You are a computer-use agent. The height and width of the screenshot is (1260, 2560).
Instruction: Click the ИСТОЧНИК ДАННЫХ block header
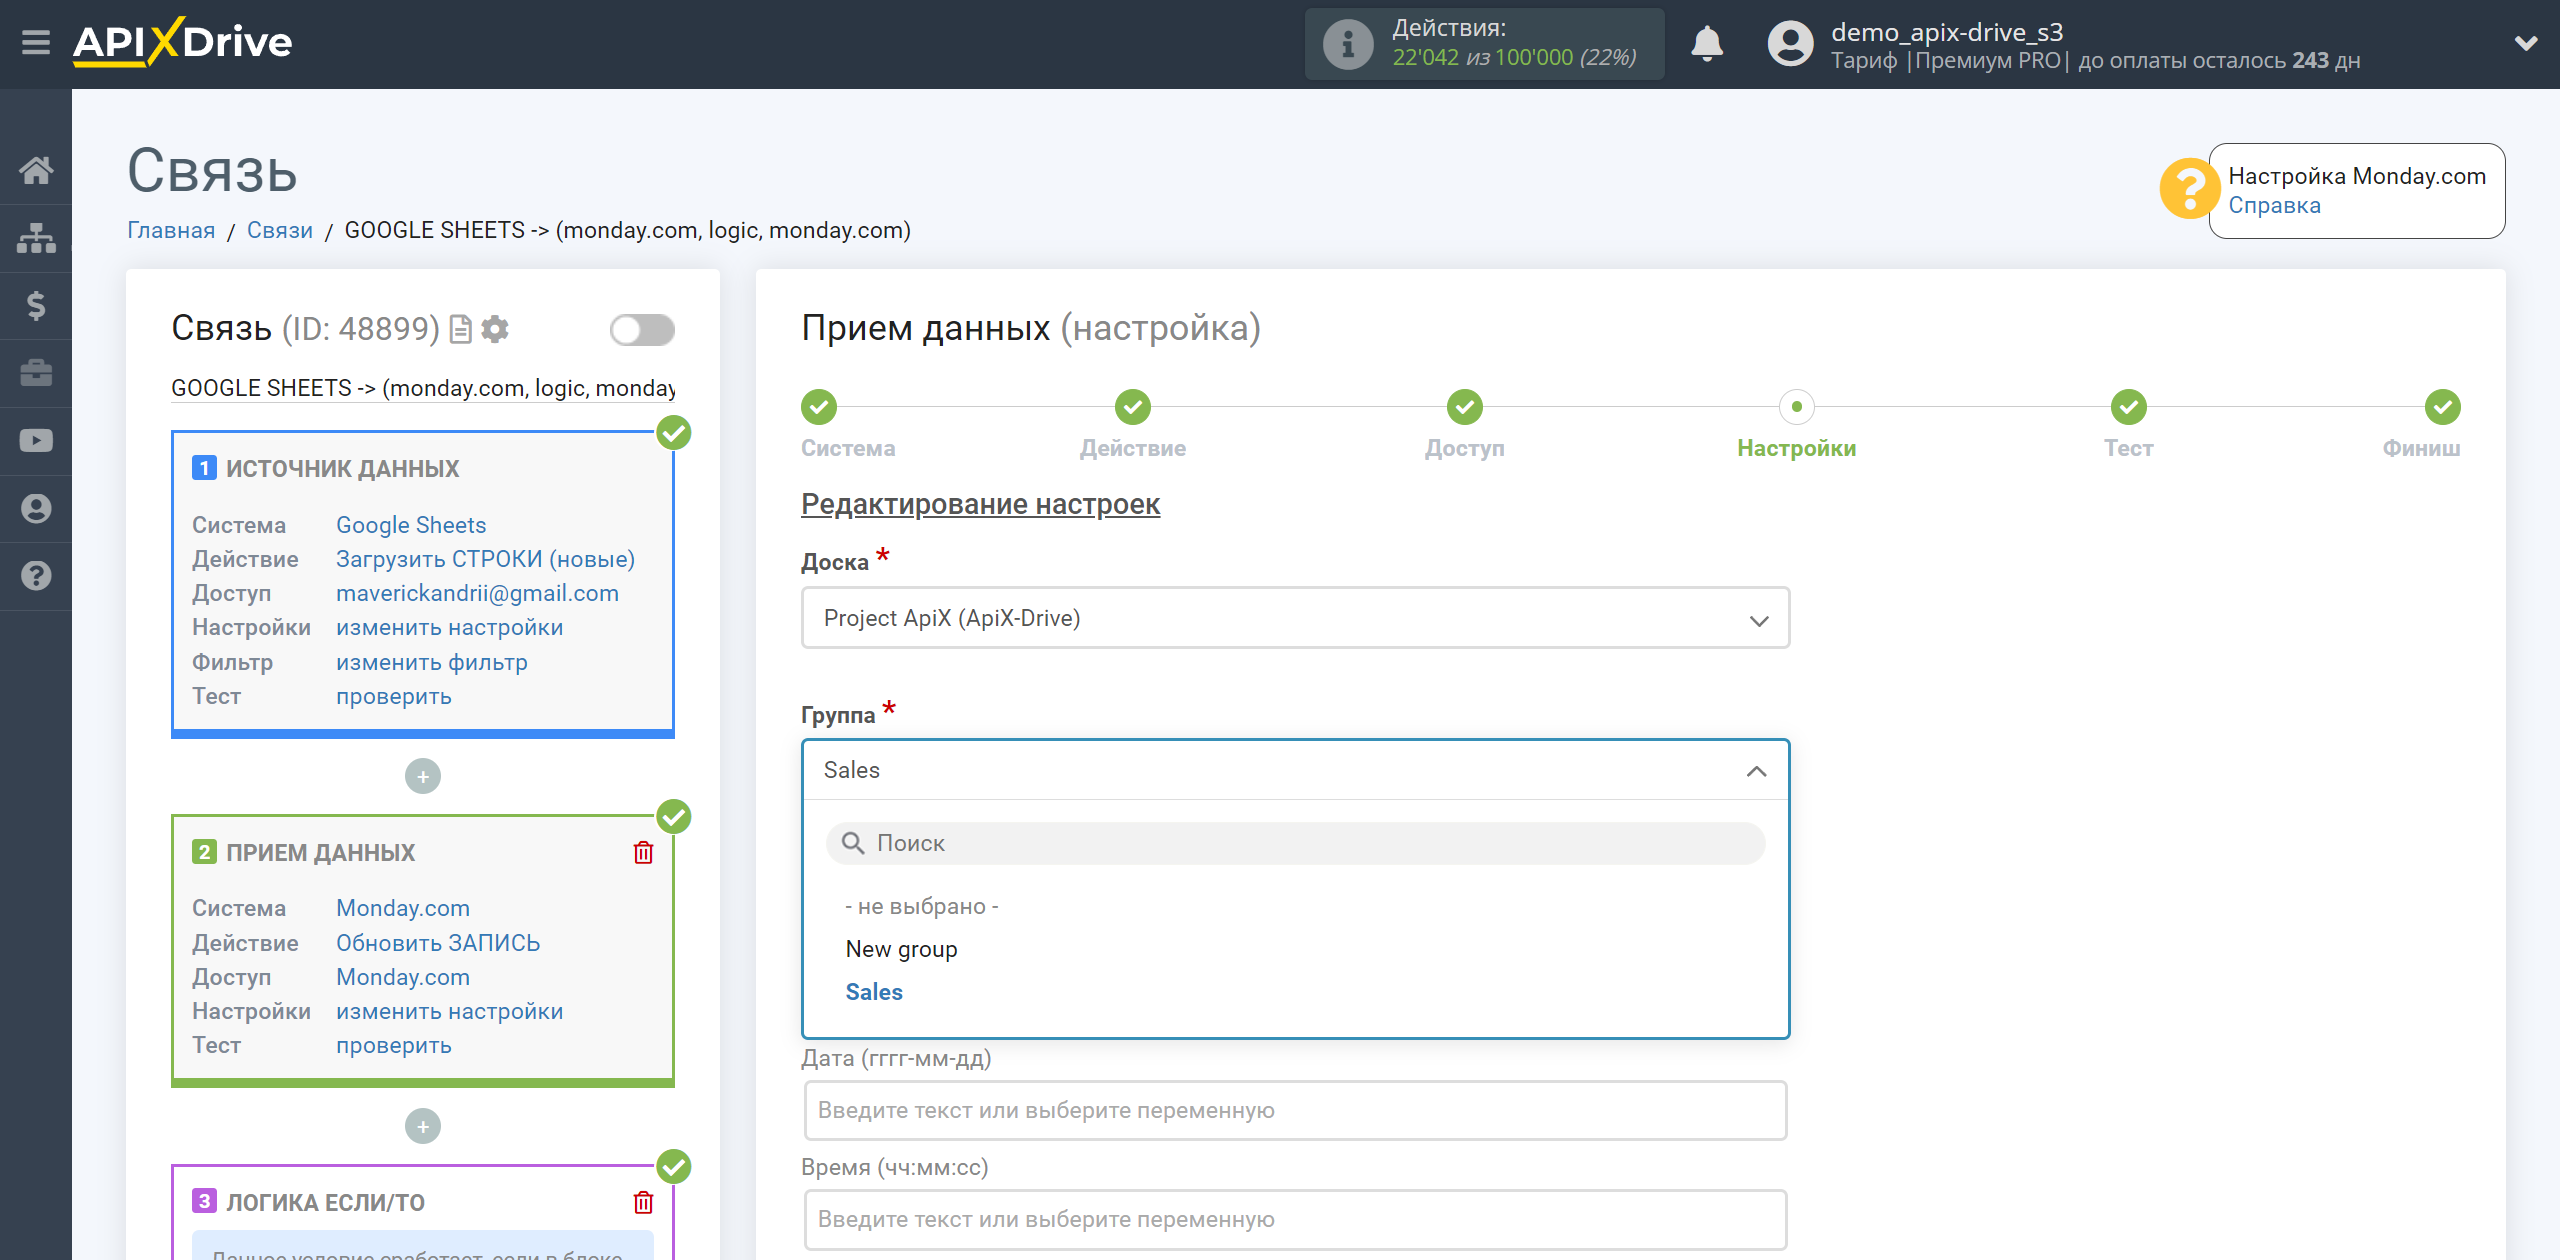(x=342, y=469)
